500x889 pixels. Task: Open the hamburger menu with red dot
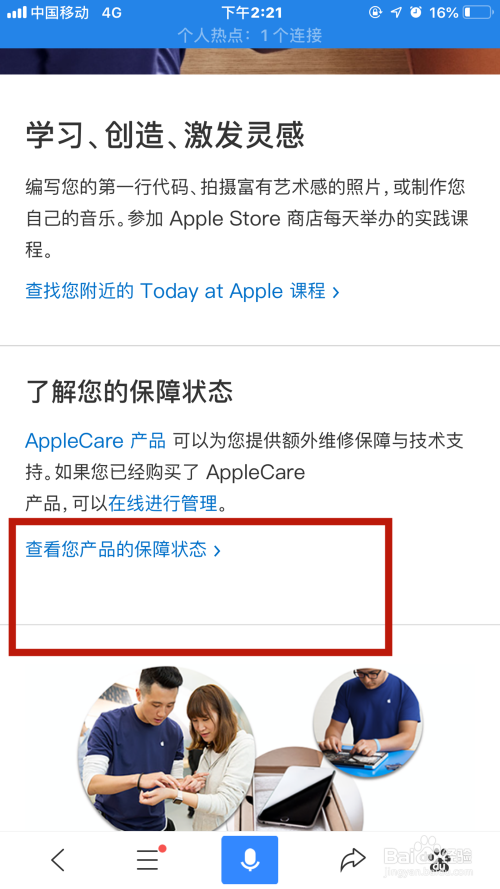click(150, 859)
